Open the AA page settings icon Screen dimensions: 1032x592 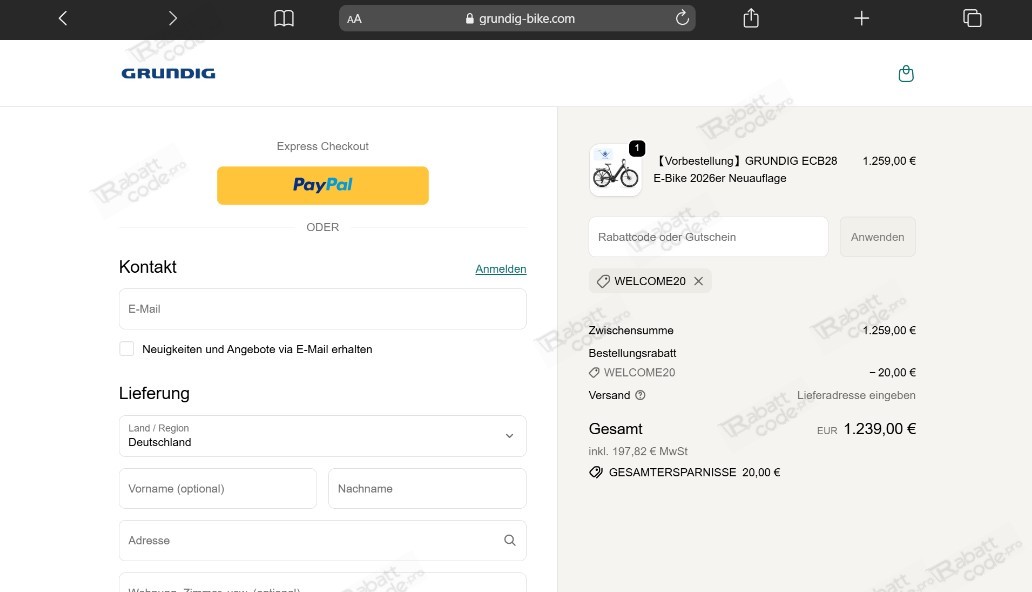tap(354, 18)
